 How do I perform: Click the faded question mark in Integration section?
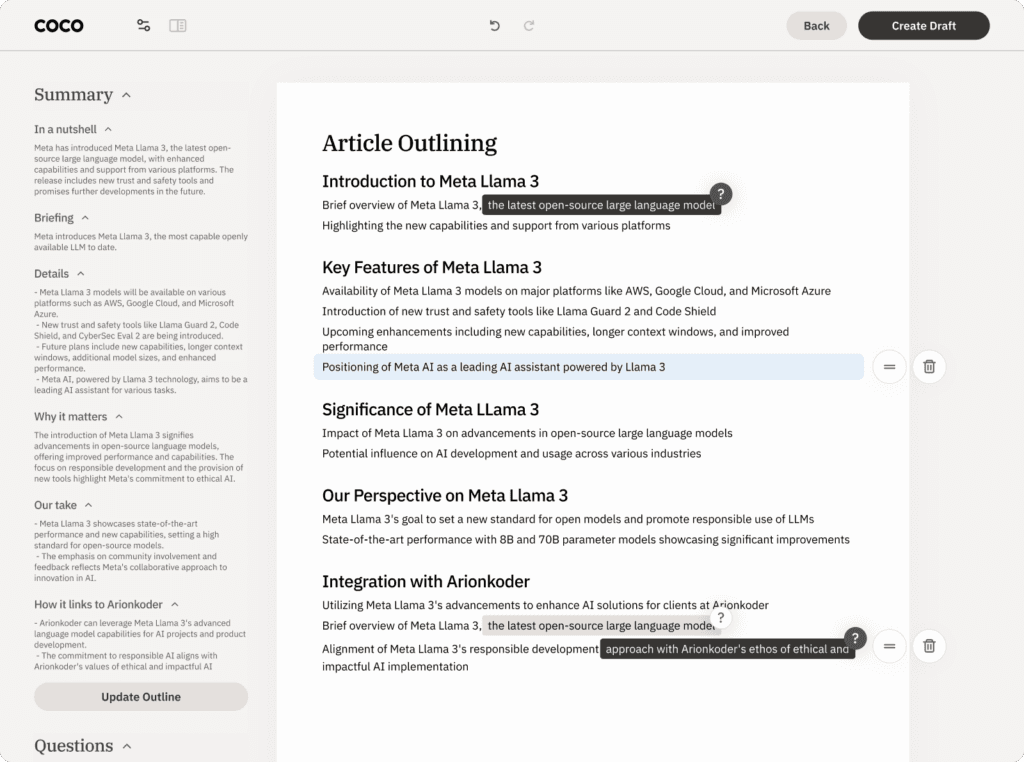click(720, 618)
